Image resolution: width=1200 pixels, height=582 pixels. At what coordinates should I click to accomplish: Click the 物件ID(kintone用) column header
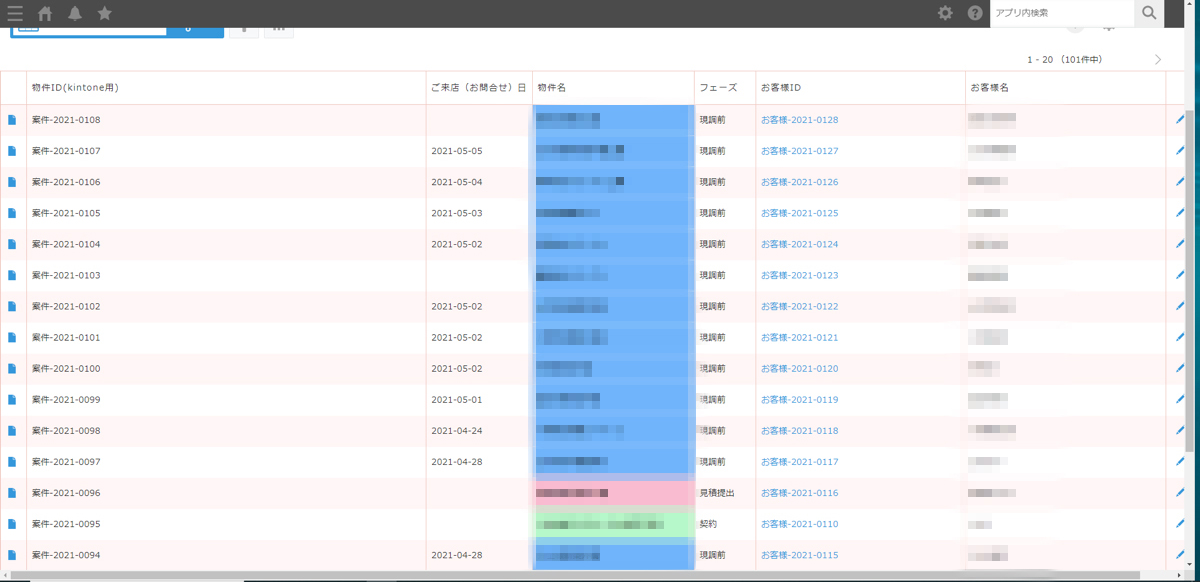click(x=75, y=88)
